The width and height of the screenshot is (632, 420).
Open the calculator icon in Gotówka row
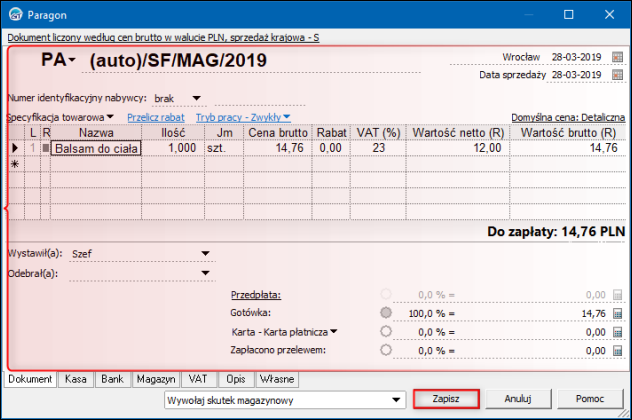click(x=617, y=313)
